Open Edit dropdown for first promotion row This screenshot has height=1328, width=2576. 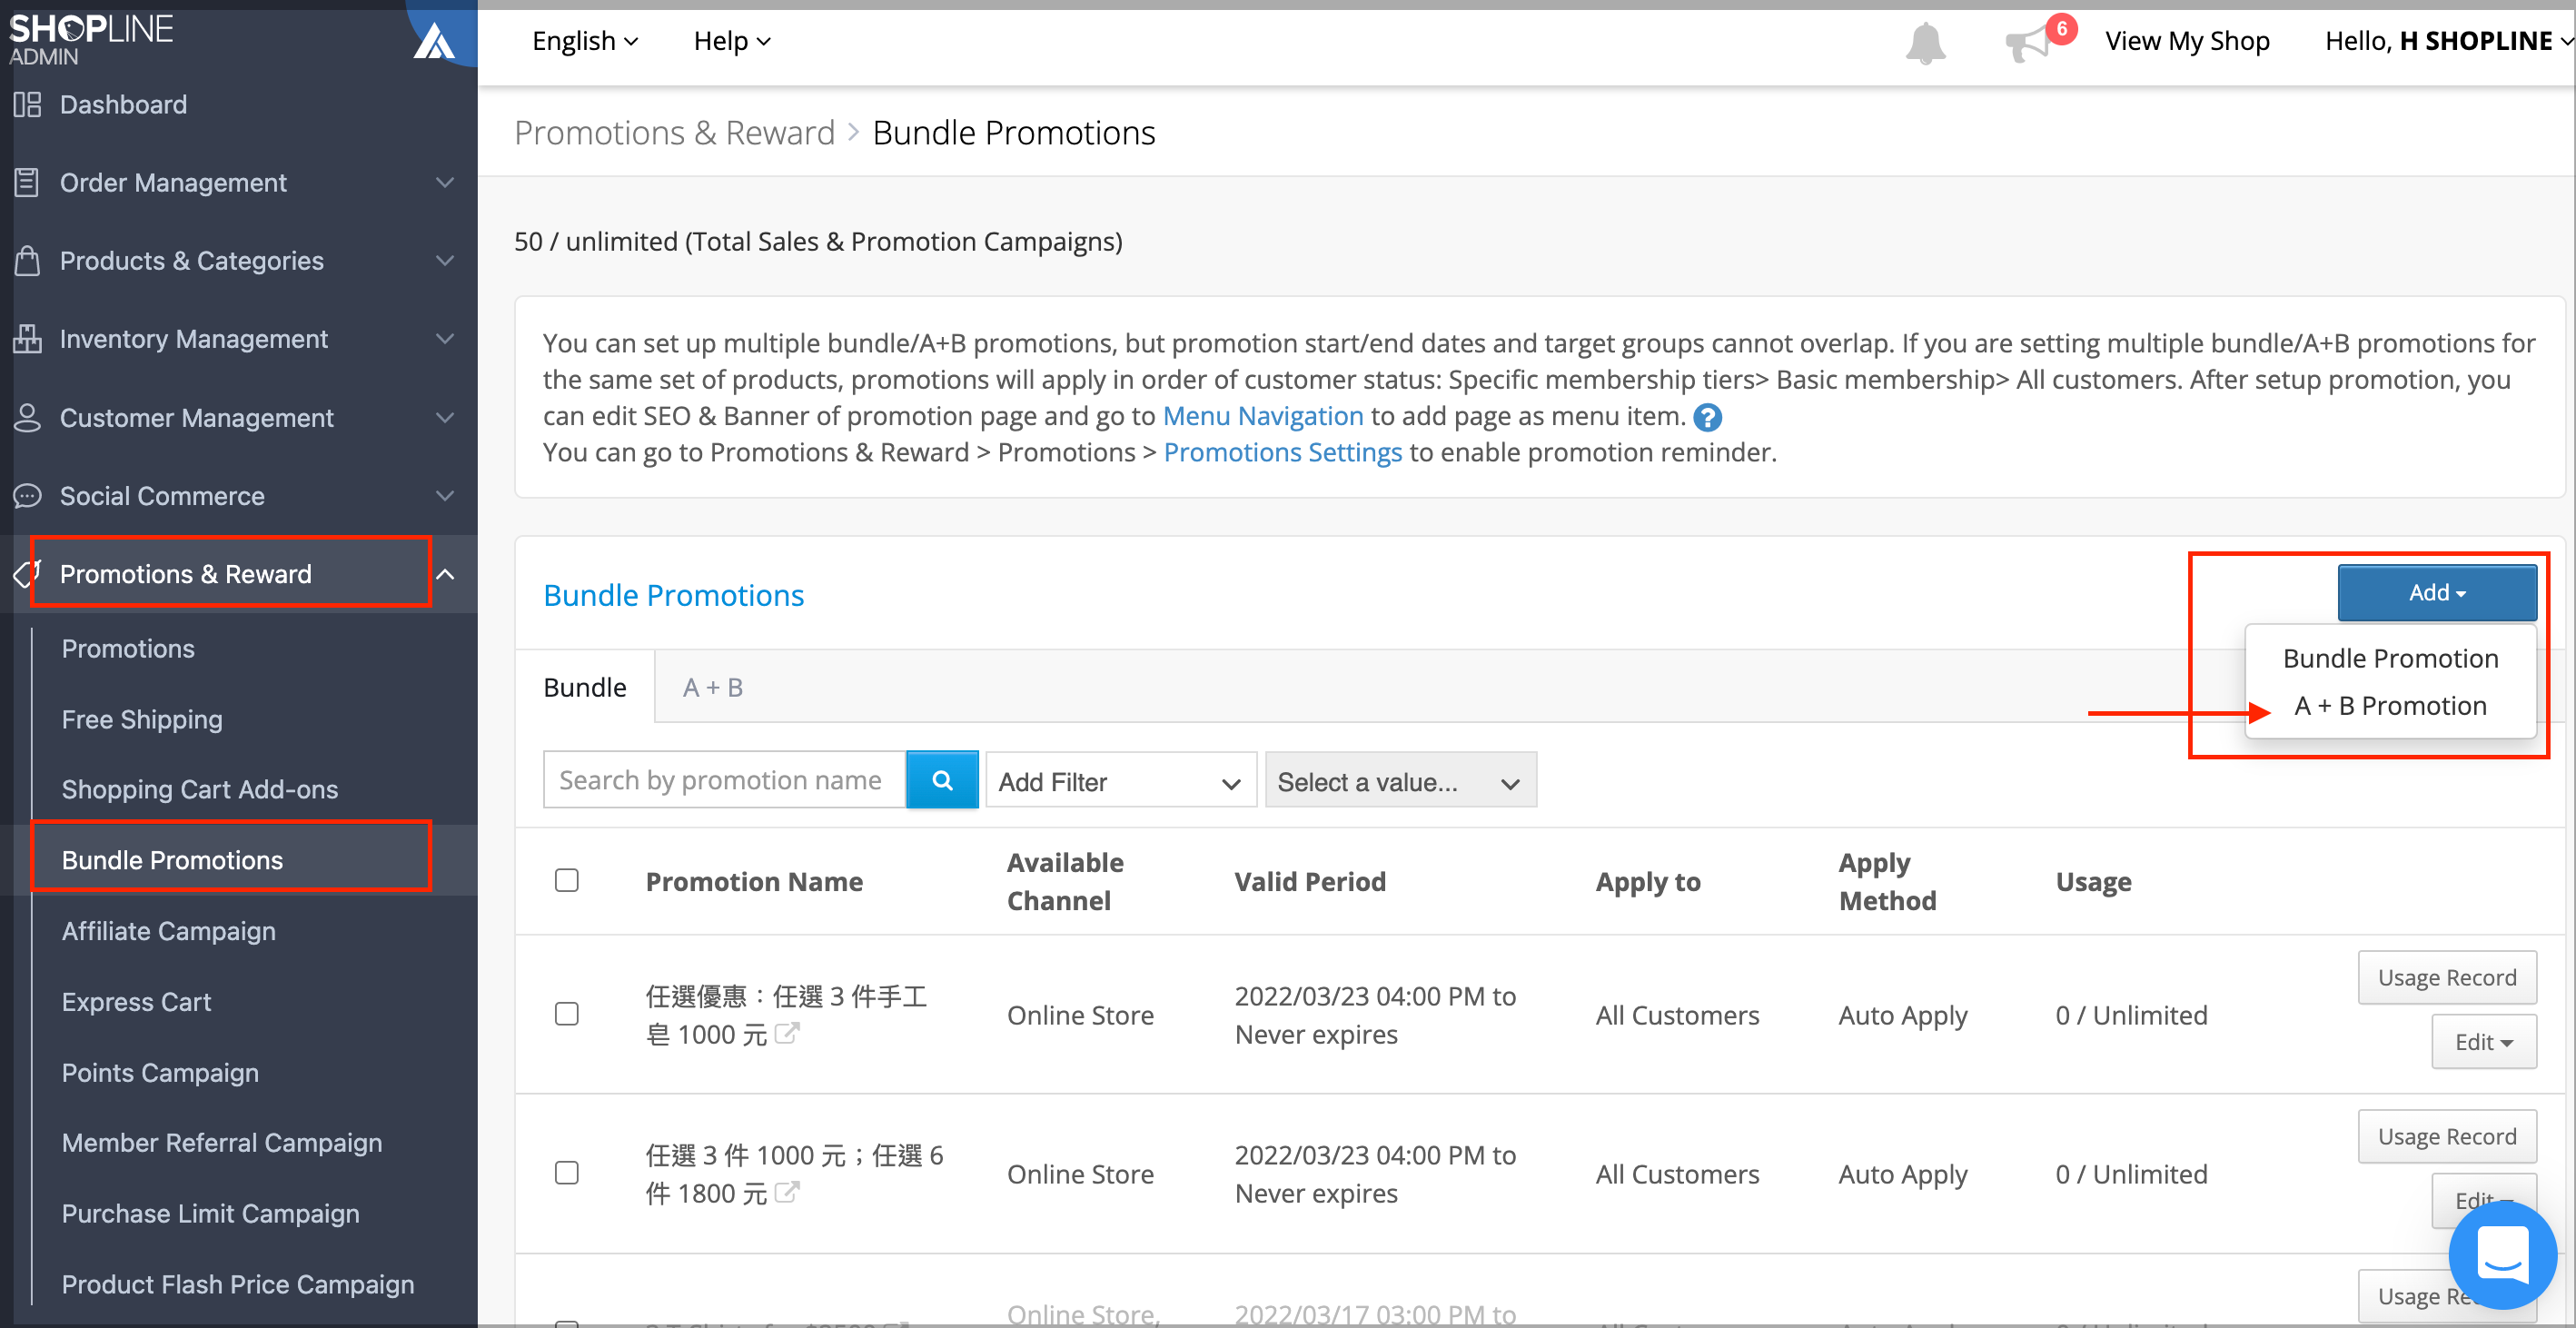point(2484,1042)
